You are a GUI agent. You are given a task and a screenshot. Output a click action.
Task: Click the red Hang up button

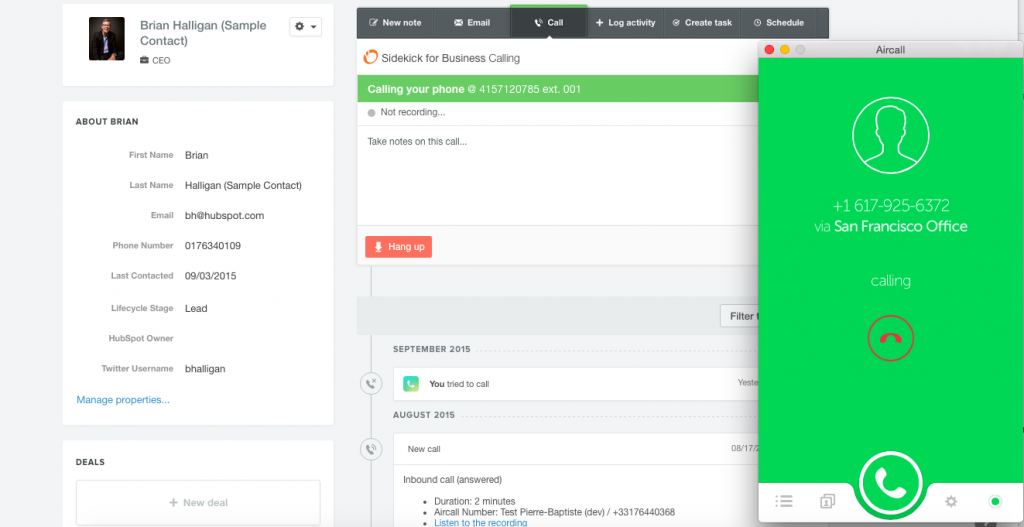(x=398, y=247)
